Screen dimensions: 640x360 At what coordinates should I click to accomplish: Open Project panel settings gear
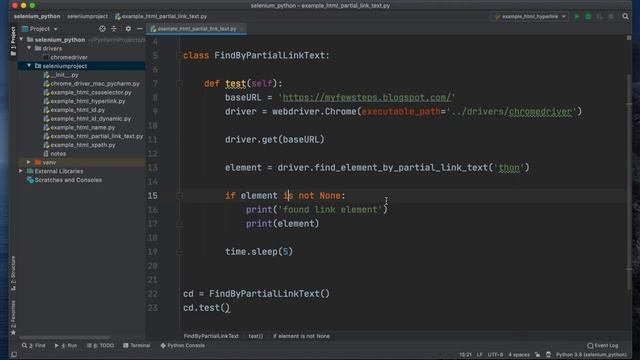click(x=128, y=29)
